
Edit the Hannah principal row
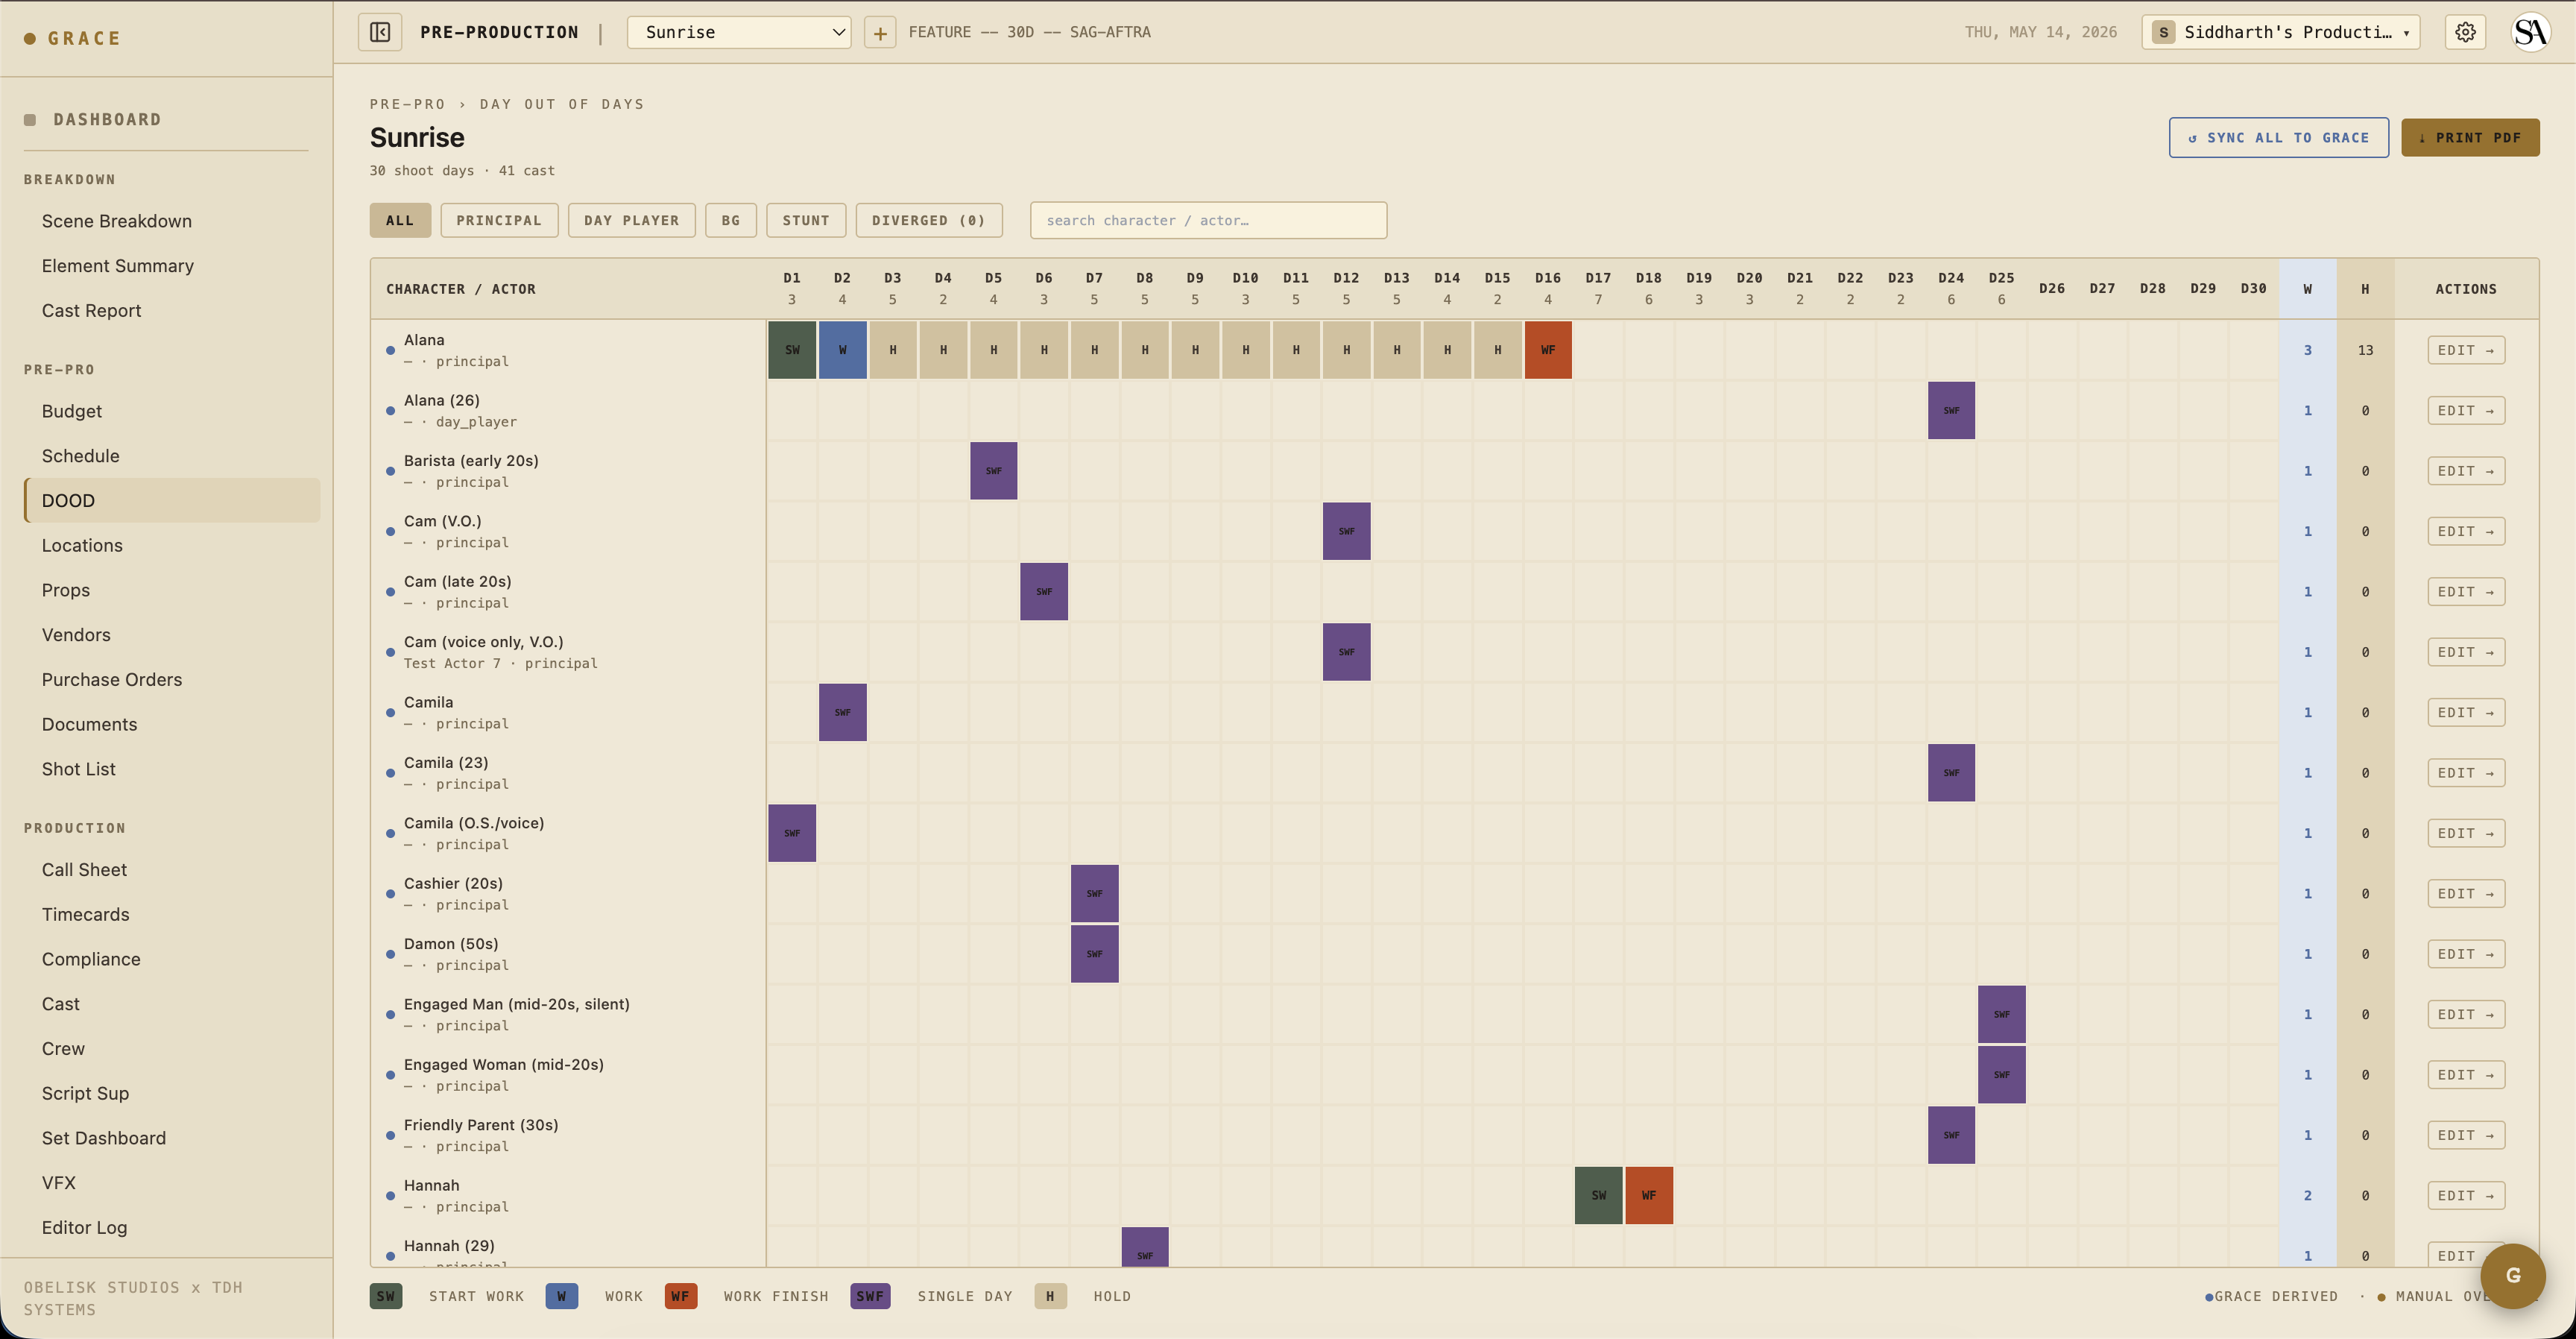pyautogui.click(x=2466, y=1195)
